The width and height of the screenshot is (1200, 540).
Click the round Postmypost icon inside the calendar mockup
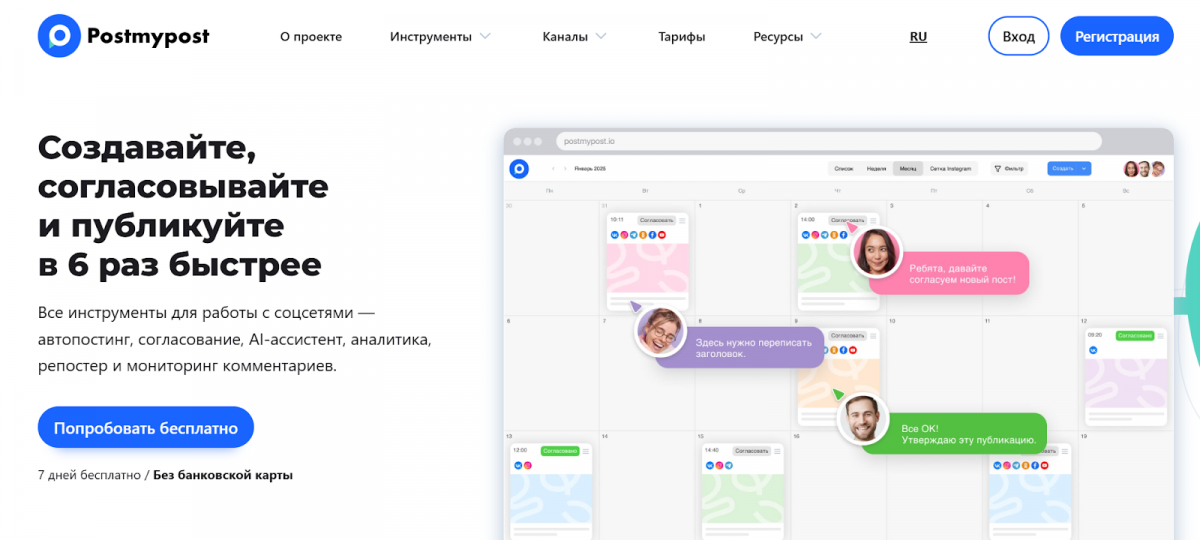tap(518, 169)
